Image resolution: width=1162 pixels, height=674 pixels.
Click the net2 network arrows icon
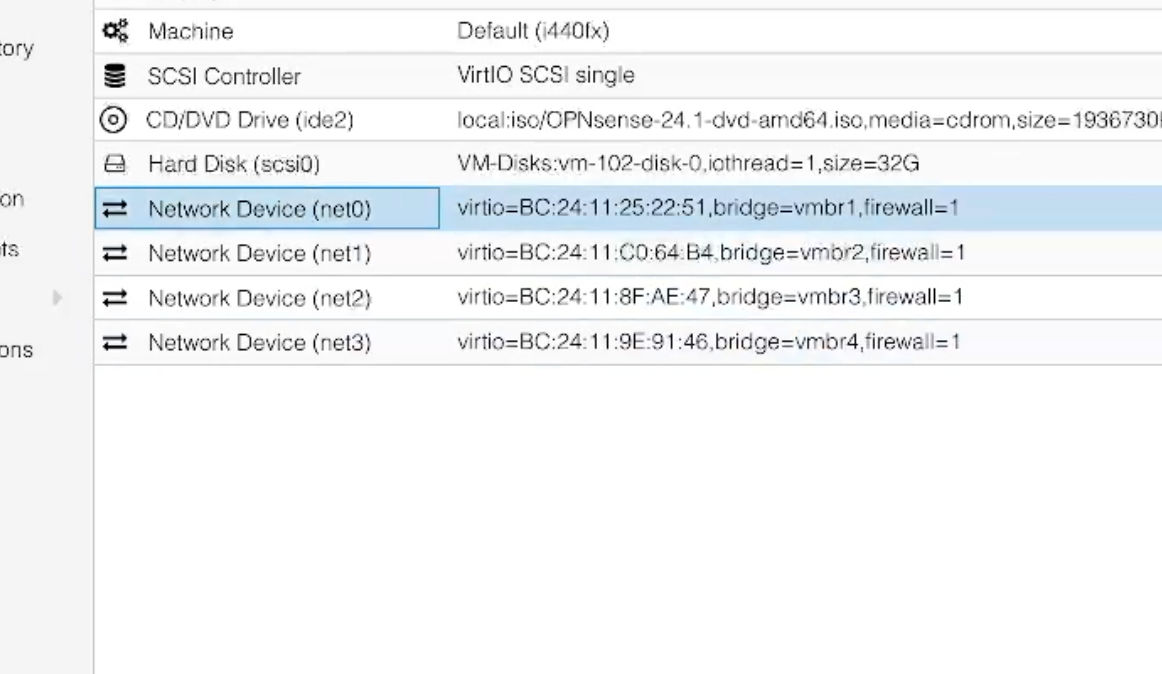point(114,298)
